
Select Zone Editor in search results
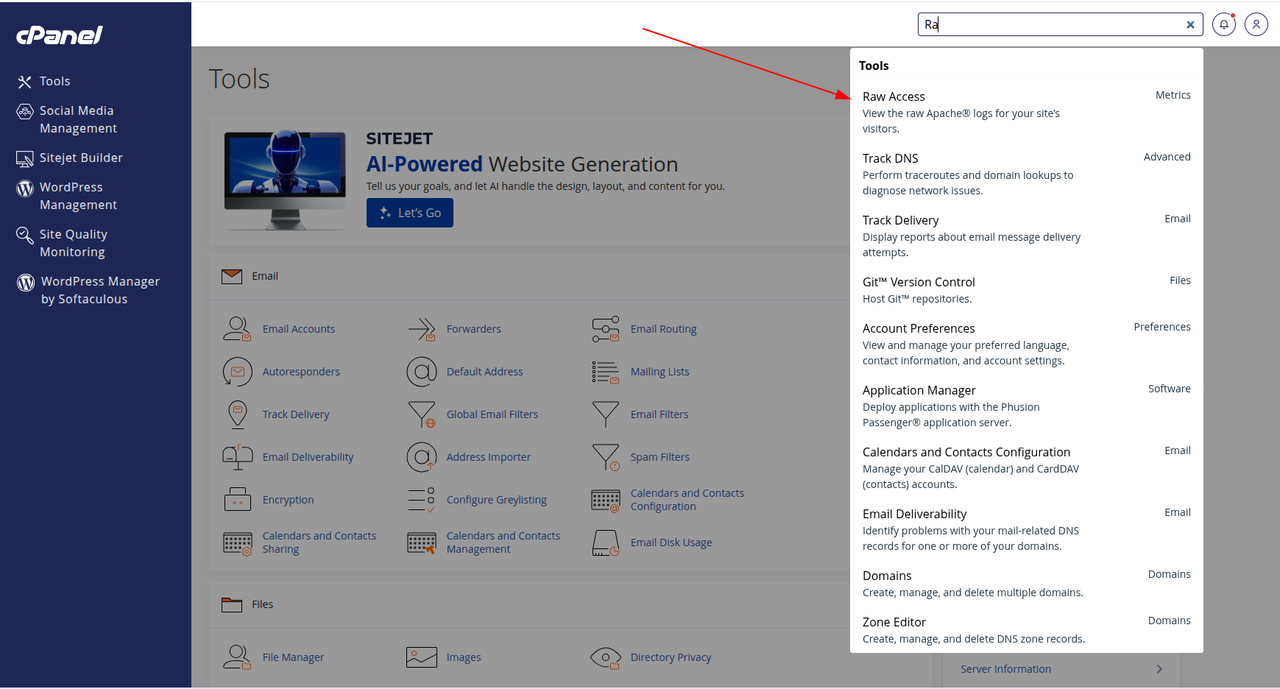1027,630
